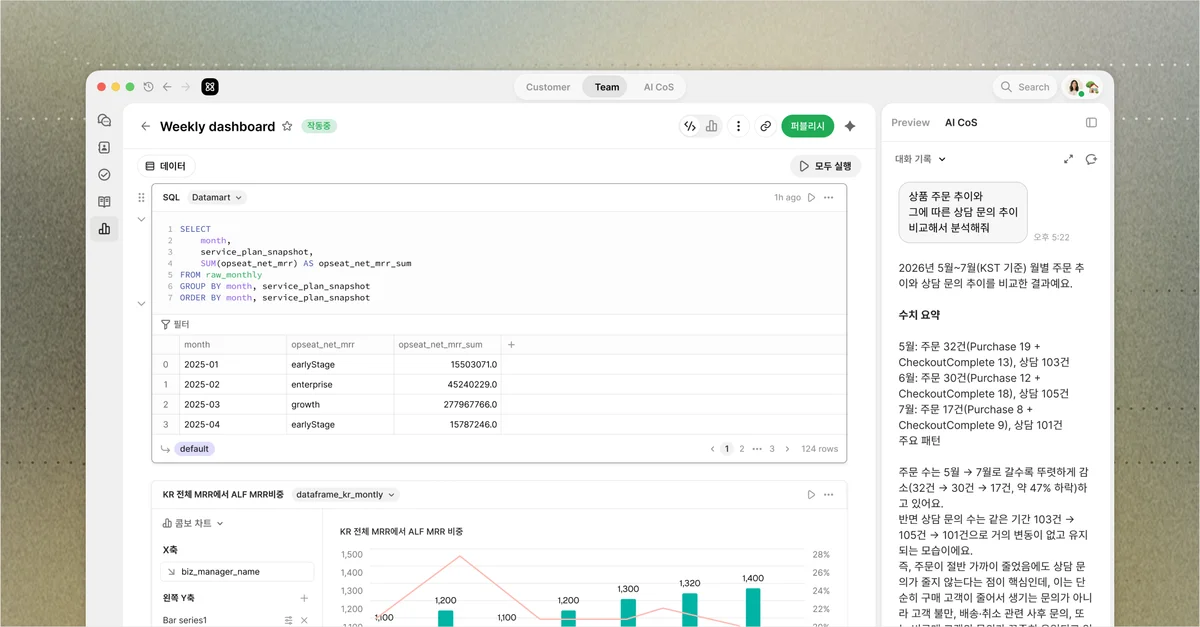
Task: Click the enterprise plan cell
Action: click(x=341, y=385)
